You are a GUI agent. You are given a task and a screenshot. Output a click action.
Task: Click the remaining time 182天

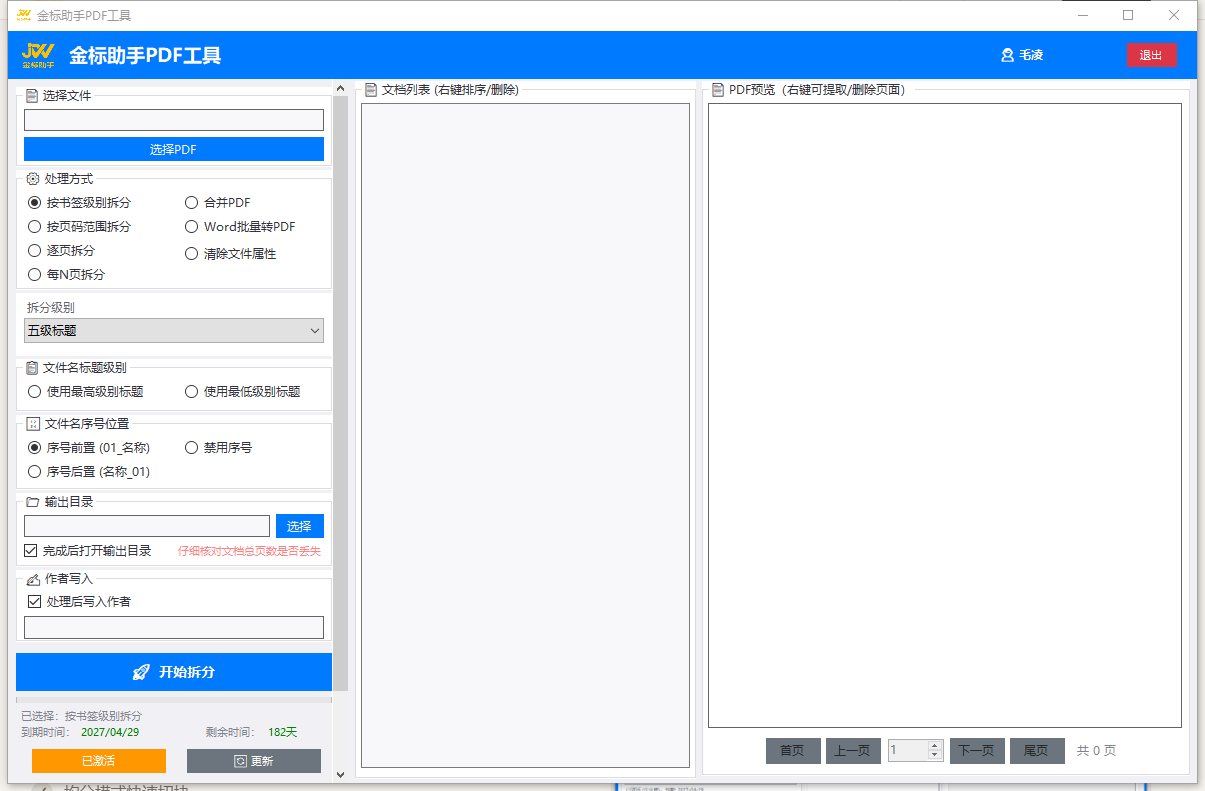[283, 732]
